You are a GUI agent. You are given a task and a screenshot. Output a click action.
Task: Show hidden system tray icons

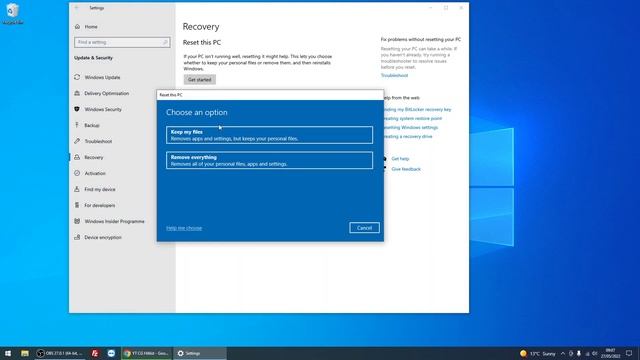point(563,353)
